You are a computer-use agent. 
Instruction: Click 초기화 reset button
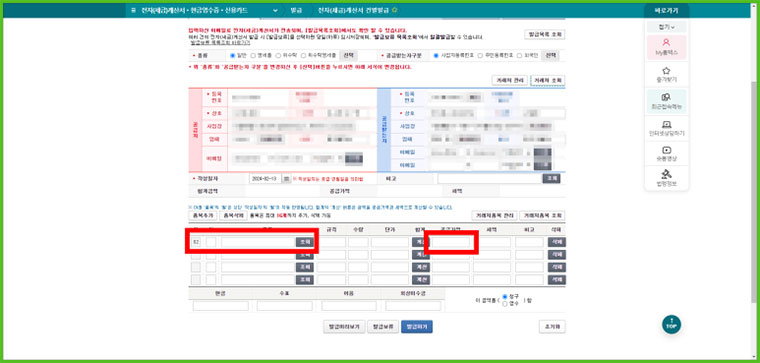(552, 327)
